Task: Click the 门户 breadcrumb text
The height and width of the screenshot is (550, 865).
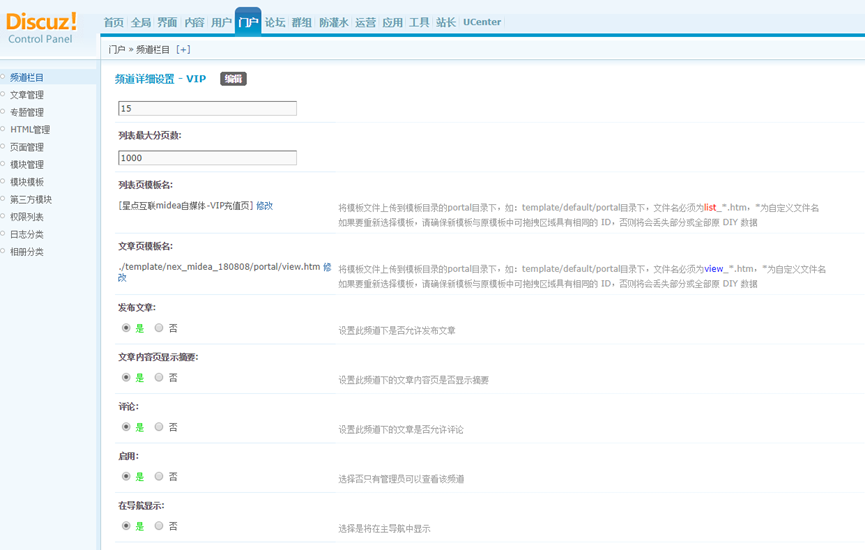Action: 117,50
